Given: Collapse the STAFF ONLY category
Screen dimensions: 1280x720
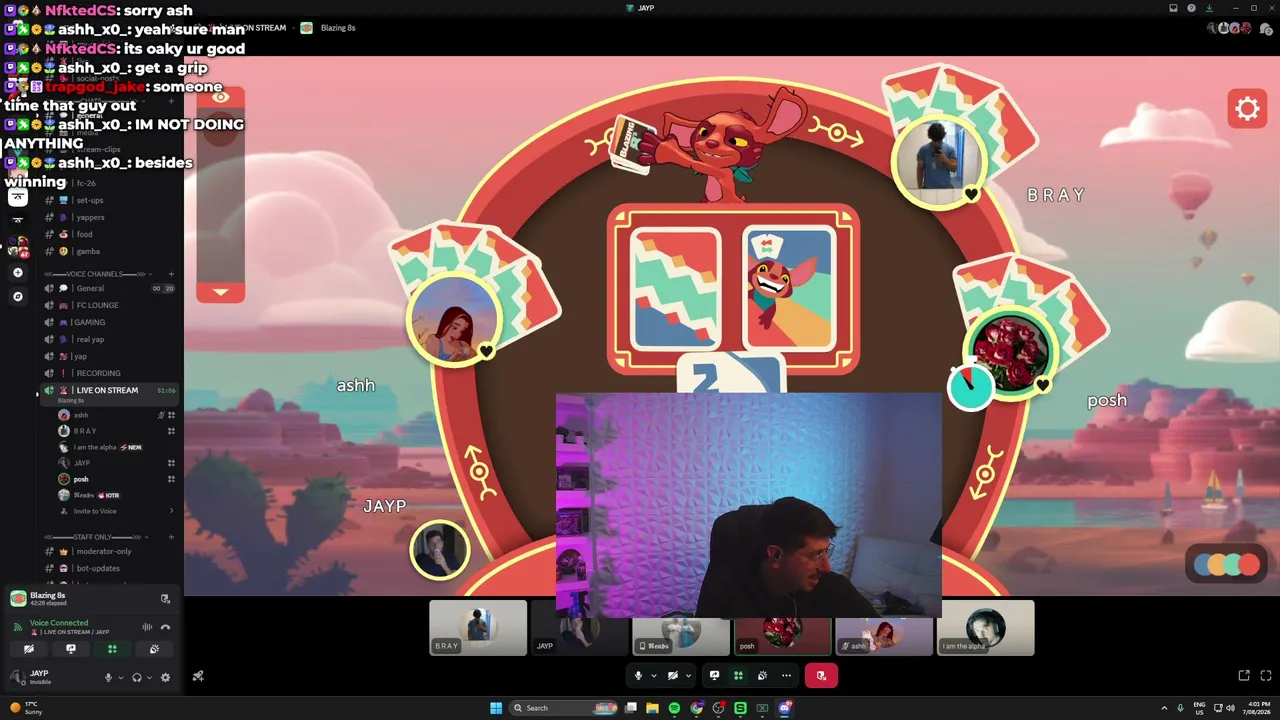Looking at the screenshot, I should (x=96, y=537).
